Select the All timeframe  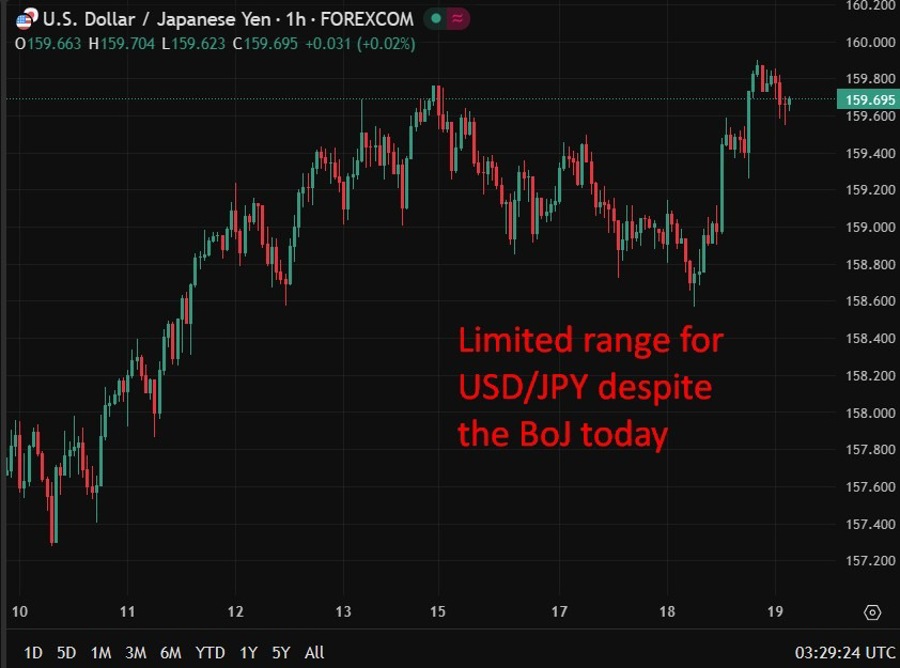click(x=313, y=652)
